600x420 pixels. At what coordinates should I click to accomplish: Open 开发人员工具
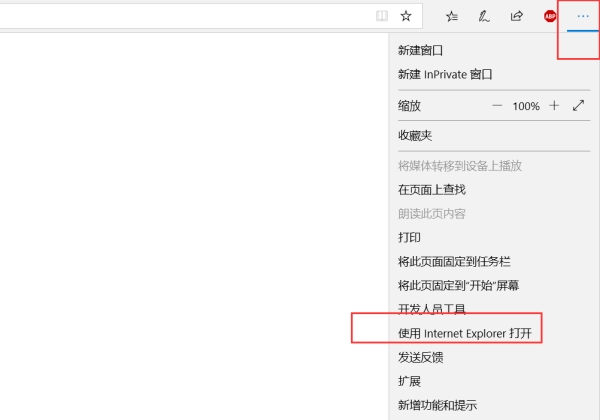[432, 309]
